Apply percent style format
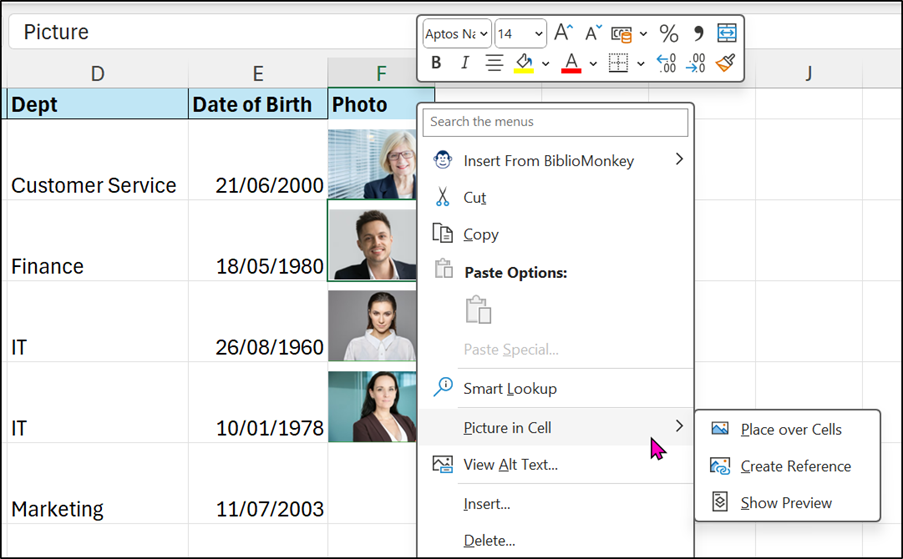The height and width of the screenshot is (559, 903). (x=668, y=33)
